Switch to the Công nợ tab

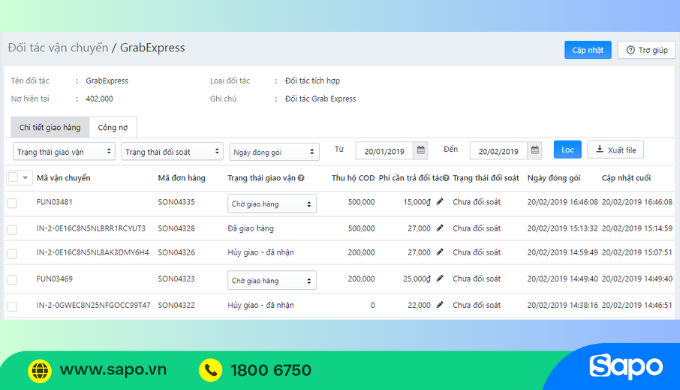113,127
